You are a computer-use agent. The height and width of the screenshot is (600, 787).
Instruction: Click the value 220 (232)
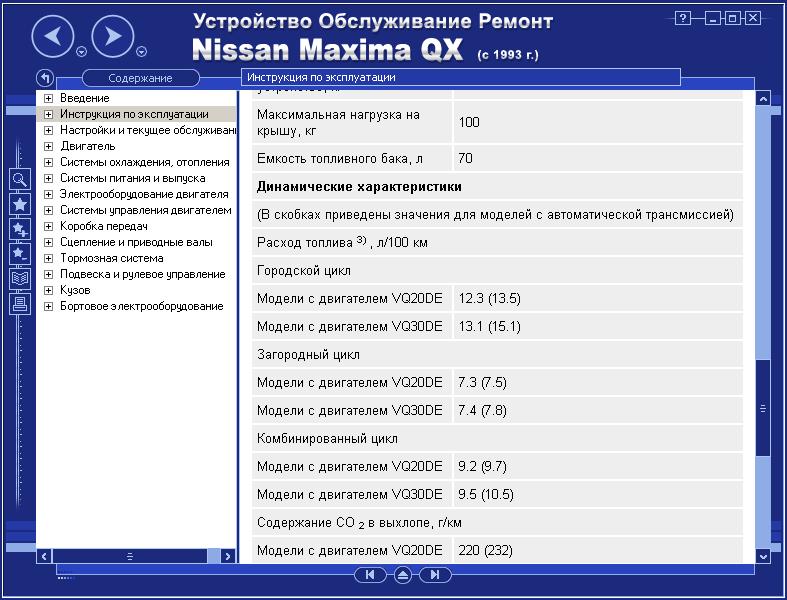485,551
